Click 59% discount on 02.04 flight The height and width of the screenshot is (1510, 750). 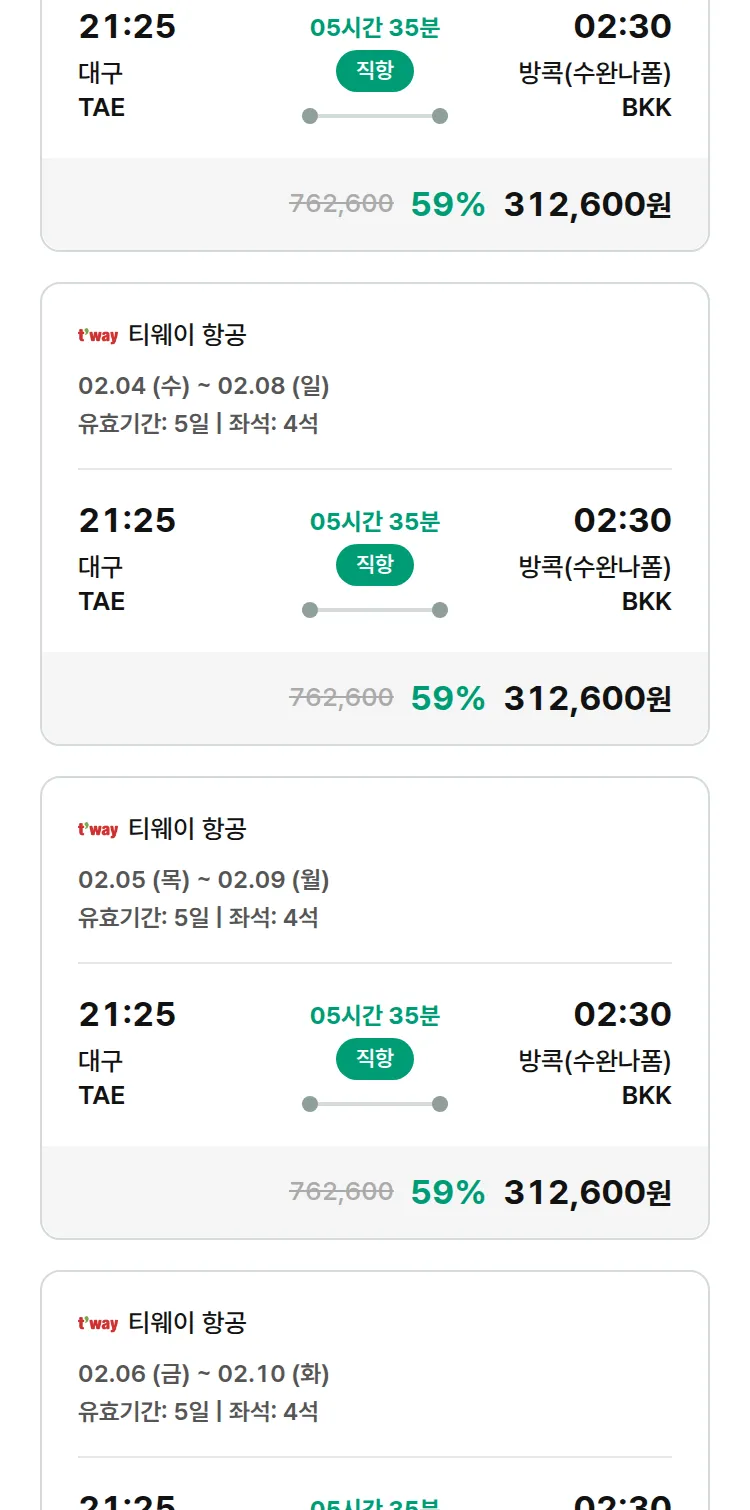tap(447, 698)
